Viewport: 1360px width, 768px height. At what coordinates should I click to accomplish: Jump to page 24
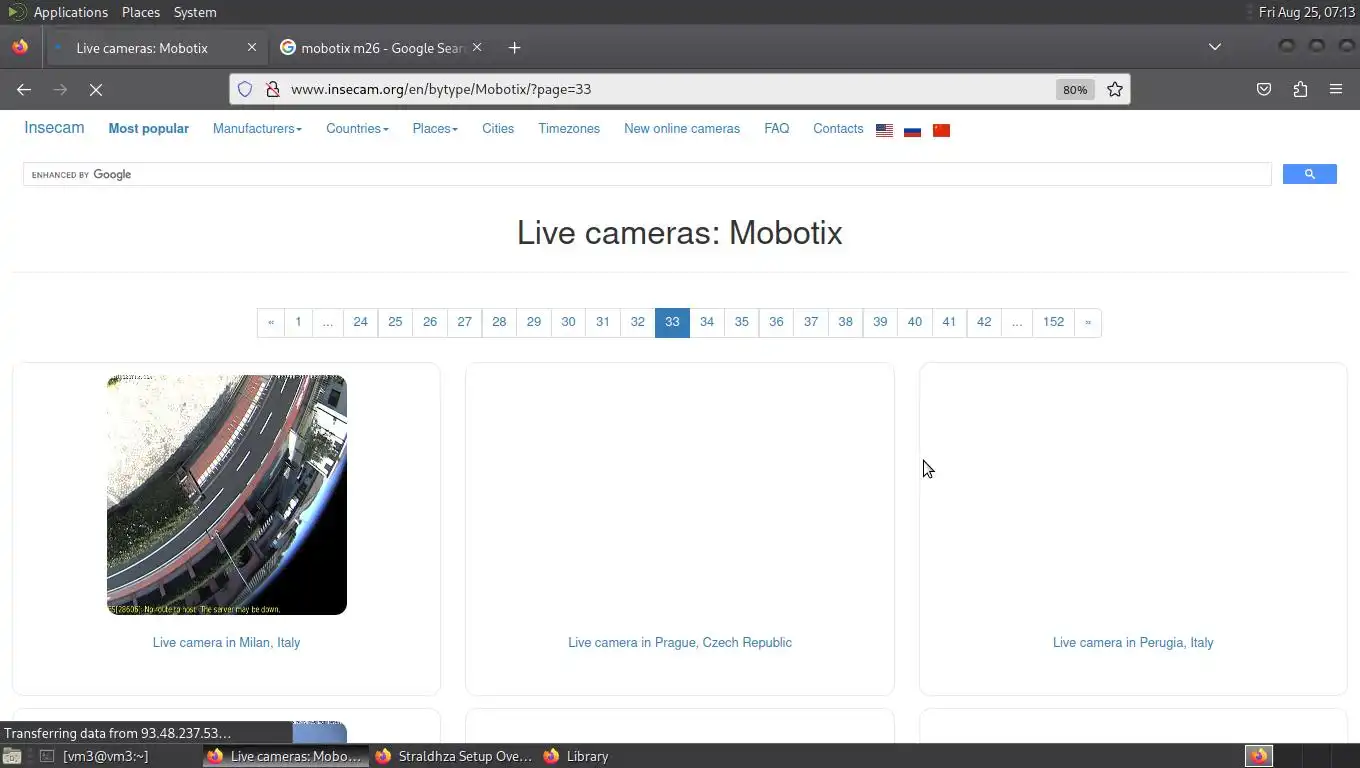coord(360,322)
